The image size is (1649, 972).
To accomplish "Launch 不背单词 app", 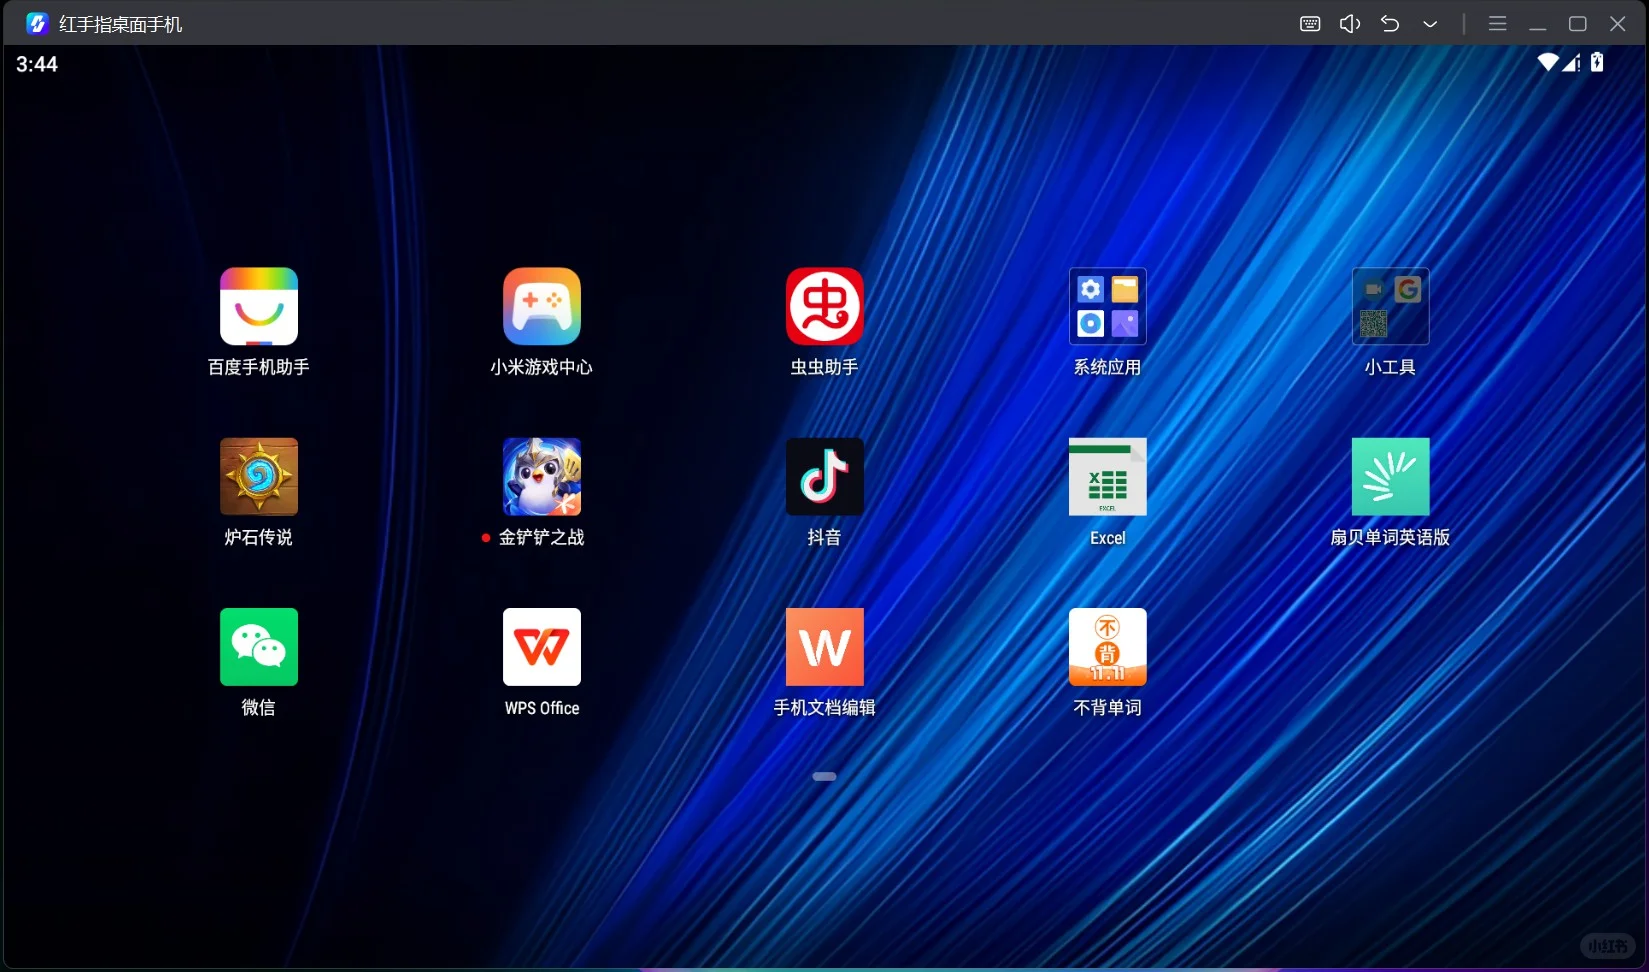I will pos(1108,646).
